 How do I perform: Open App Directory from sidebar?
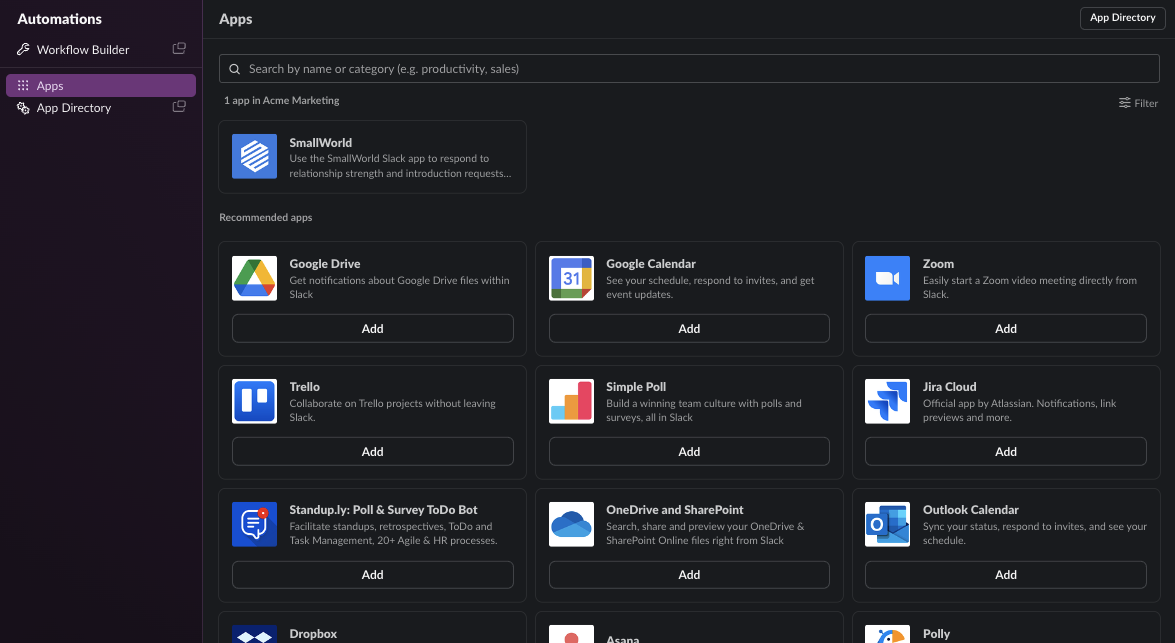pos(74,108)
